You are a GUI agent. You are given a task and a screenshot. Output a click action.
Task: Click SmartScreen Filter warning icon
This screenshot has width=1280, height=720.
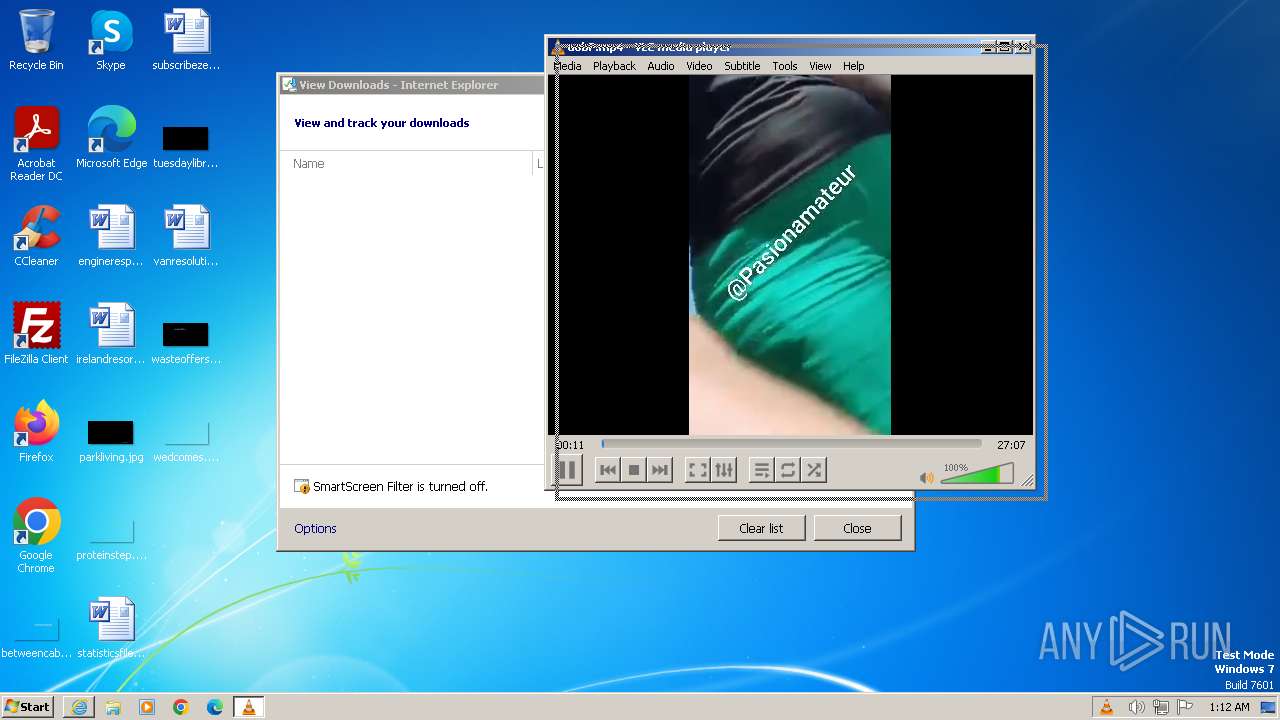pos(302,486)
